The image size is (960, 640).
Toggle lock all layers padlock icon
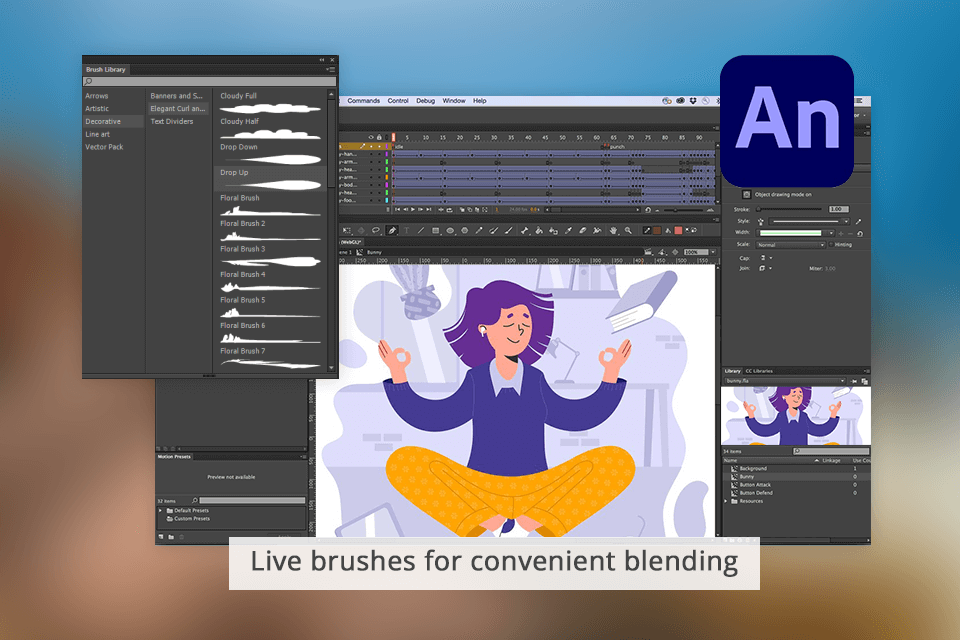[380, 137]
